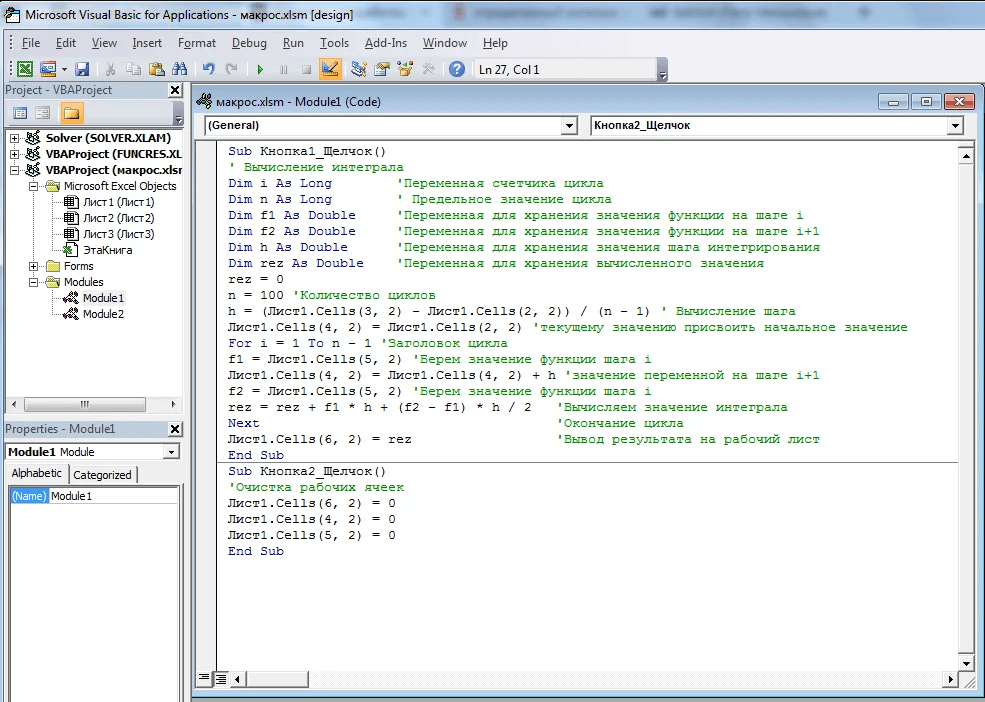The image size is (985, 702).
Task: Expand VBAProject (FUNCRES.XLAM) node
Action: click(14, 154)
